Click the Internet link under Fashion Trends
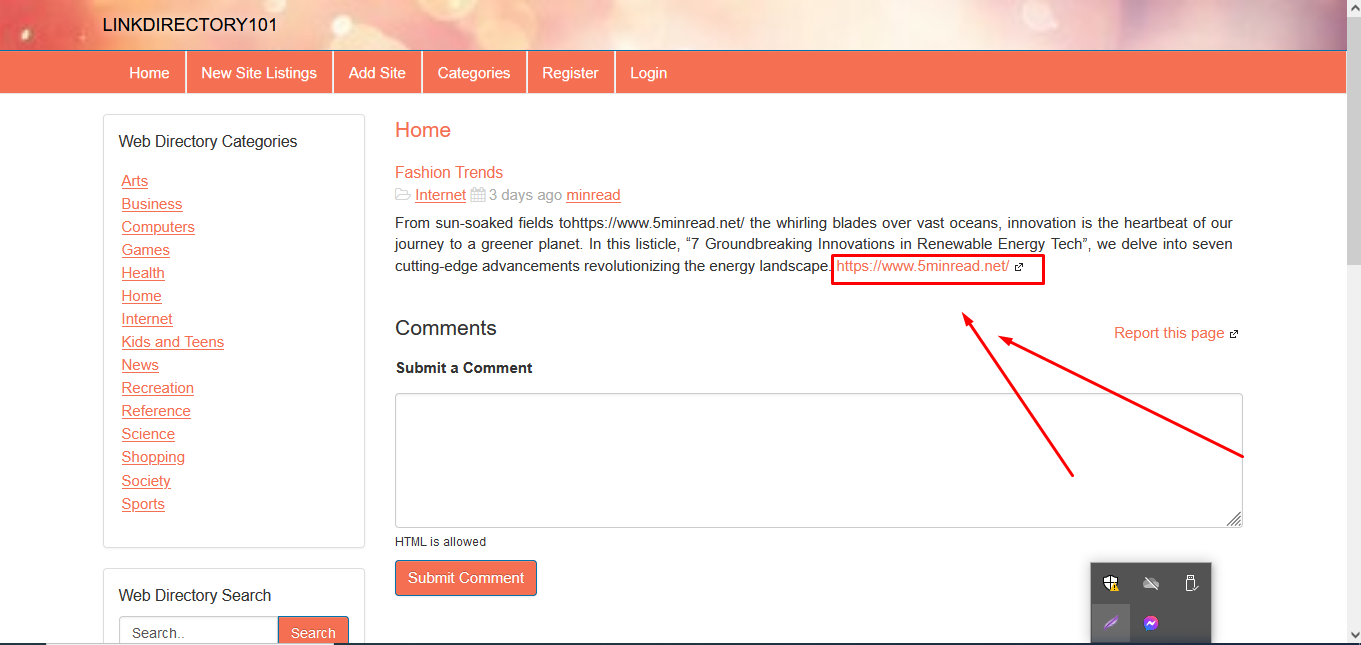 pos(440,195)
